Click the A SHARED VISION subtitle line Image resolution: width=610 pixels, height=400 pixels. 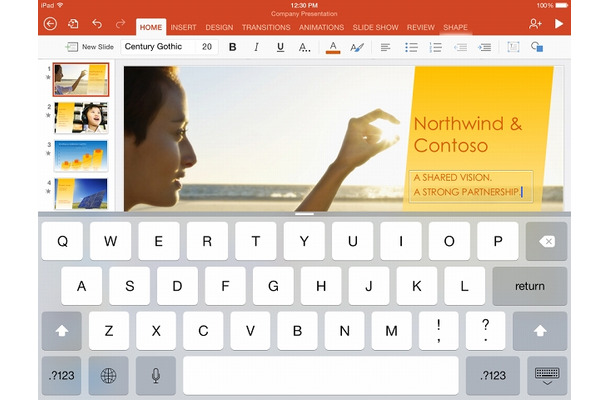[453, 177]
